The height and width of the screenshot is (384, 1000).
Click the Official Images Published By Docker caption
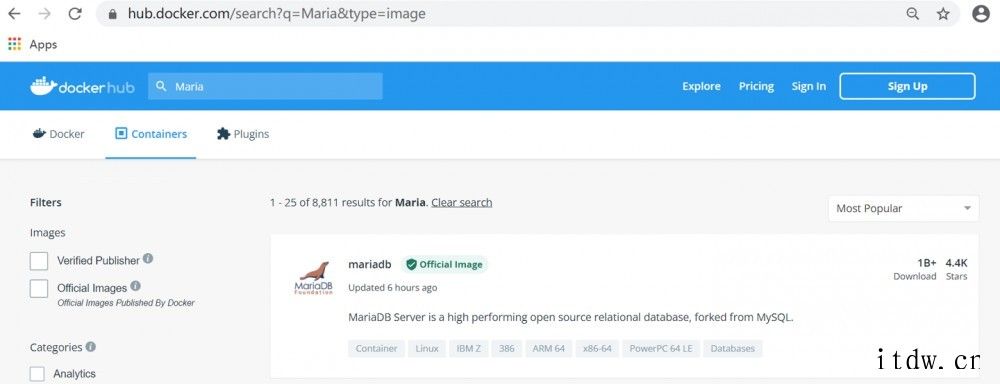click(126, 303)
